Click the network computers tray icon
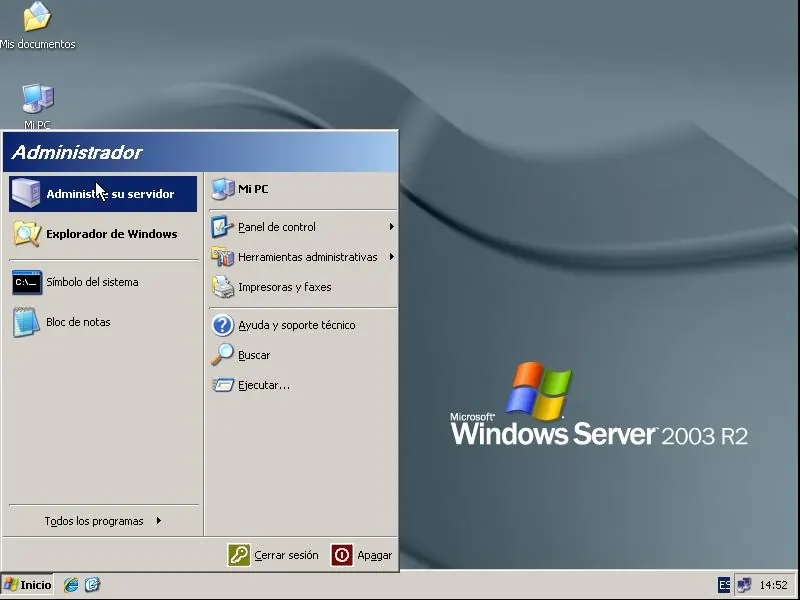This screenshot has width=800, height=600. tap(744, 585)
